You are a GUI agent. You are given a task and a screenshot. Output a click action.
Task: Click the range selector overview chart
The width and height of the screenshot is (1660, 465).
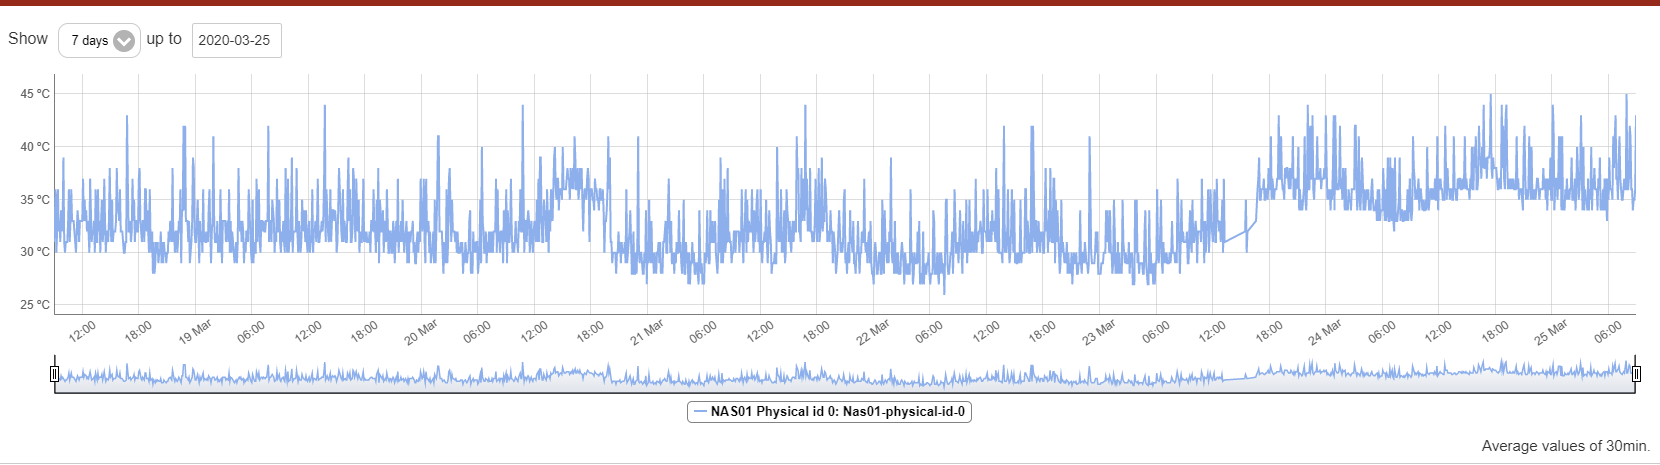(845, 374)
